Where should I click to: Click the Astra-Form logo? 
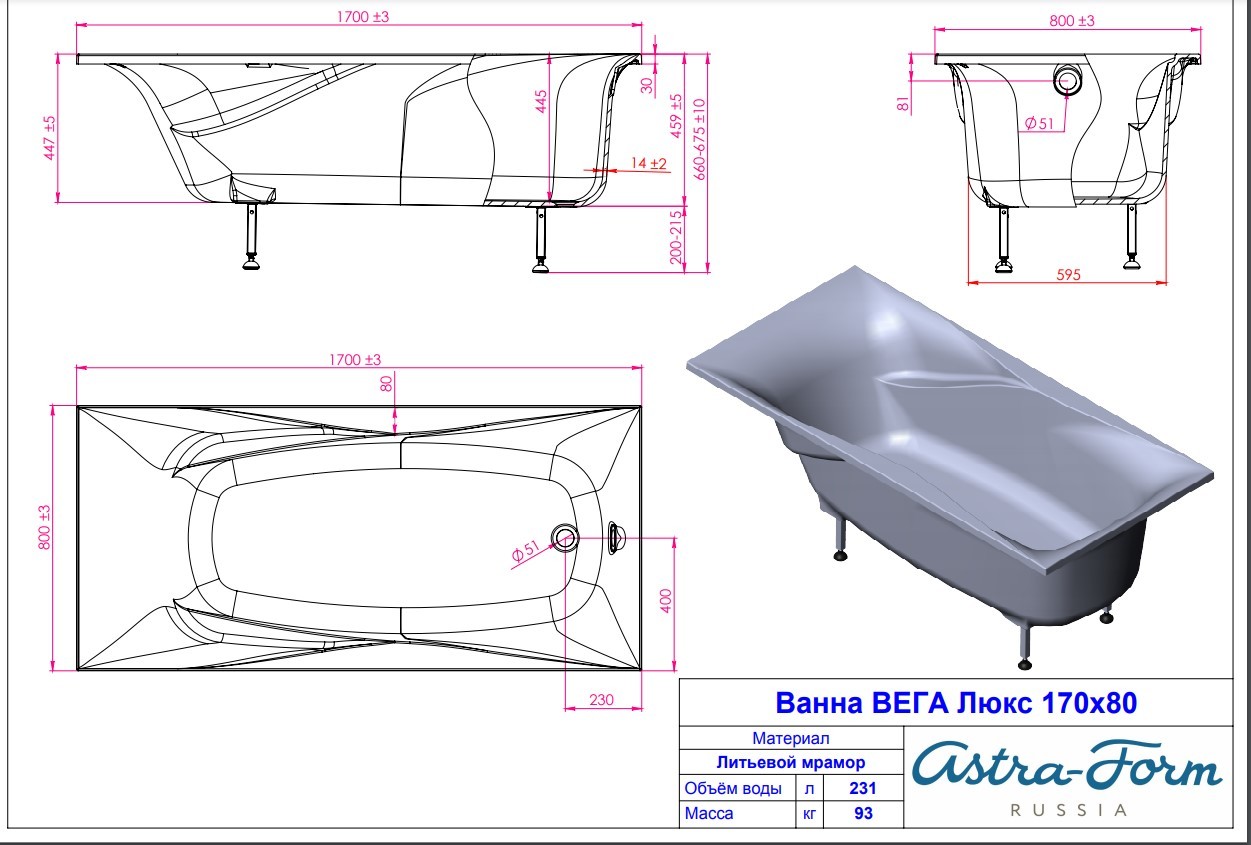1066,769
